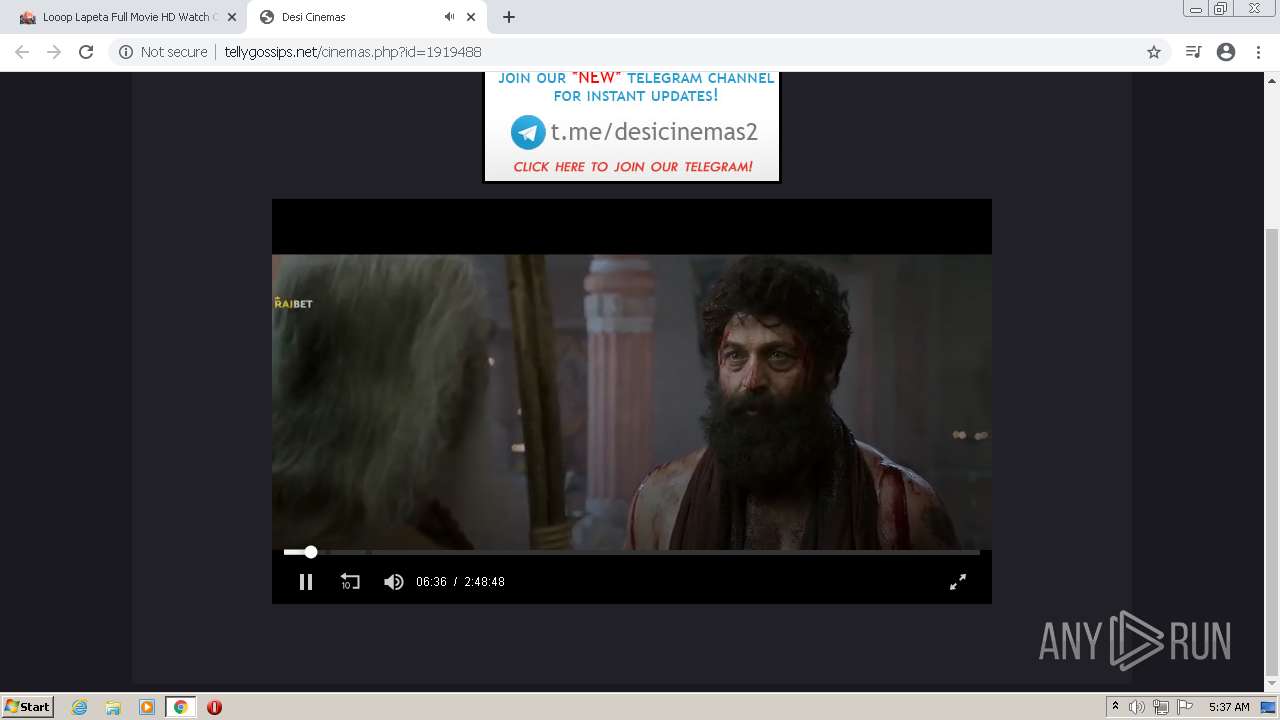Close the Looop Lapeta tab
This screenshot has height=720, width=1280.
point(231,17)
